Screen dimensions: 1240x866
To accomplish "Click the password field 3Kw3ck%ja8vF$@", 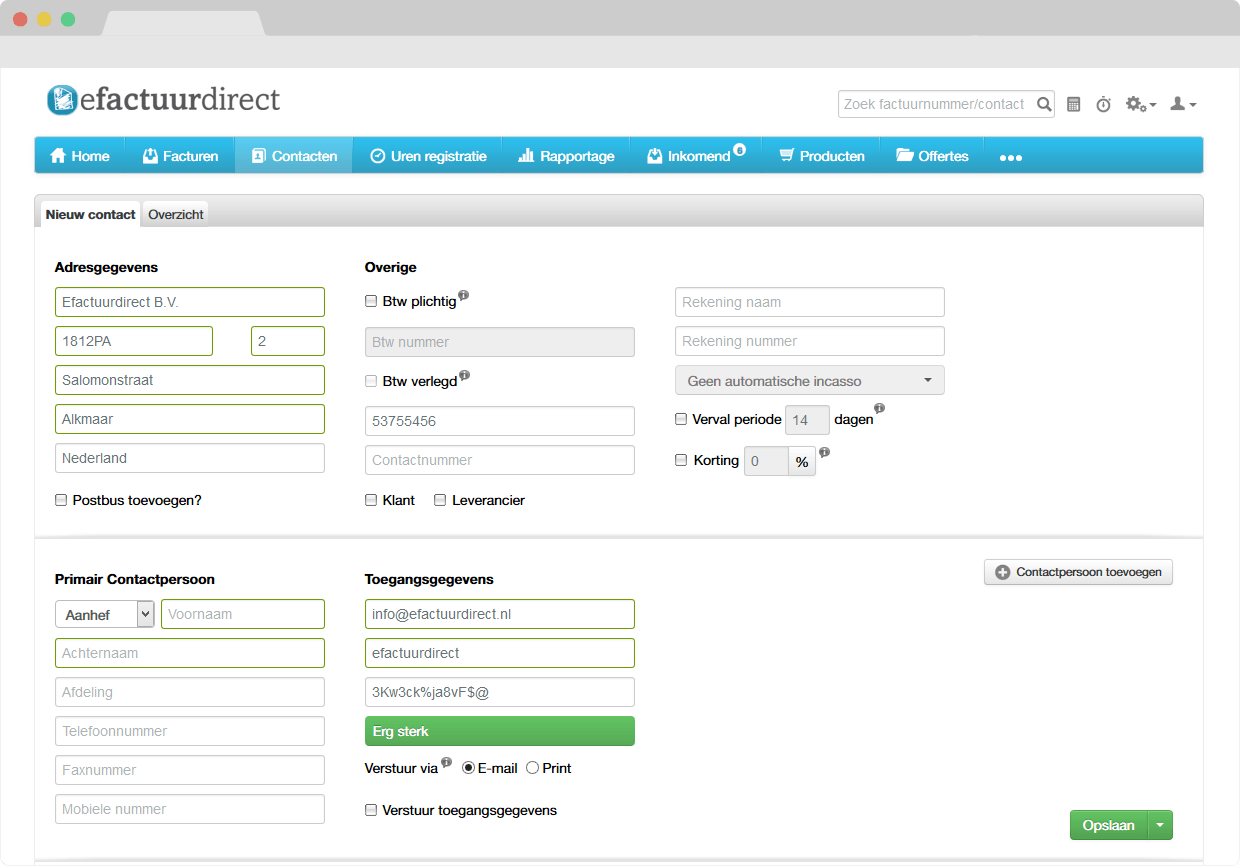I will pyautogui.click(x=500, y=692).
